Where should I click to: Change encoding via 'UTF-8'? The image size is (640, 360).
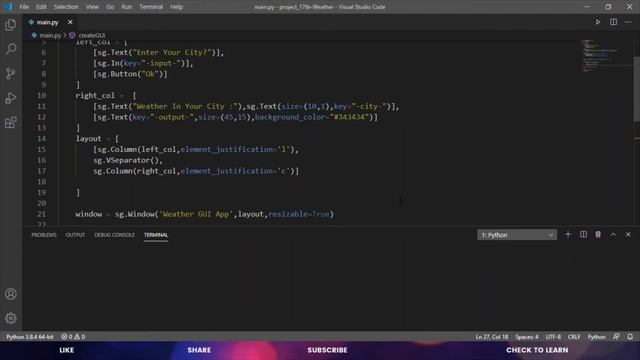click(x=553, y=337)
